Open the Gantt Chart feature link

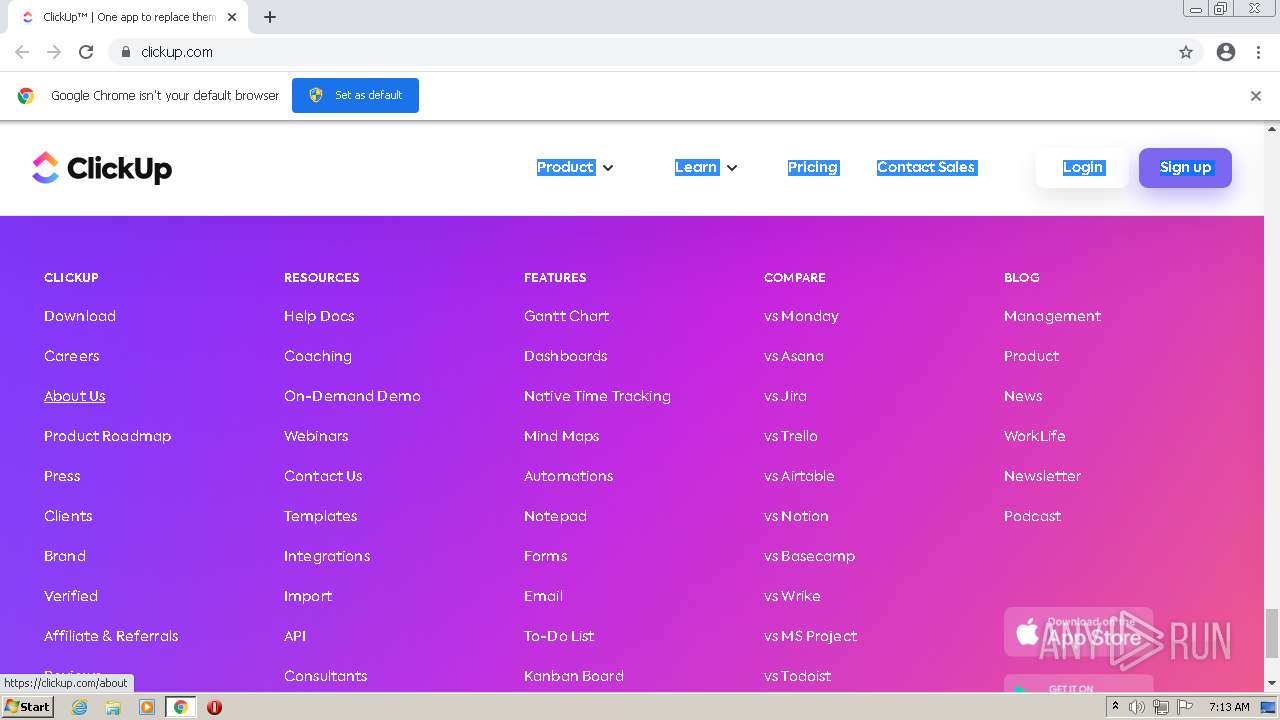[x=567, y=316]
